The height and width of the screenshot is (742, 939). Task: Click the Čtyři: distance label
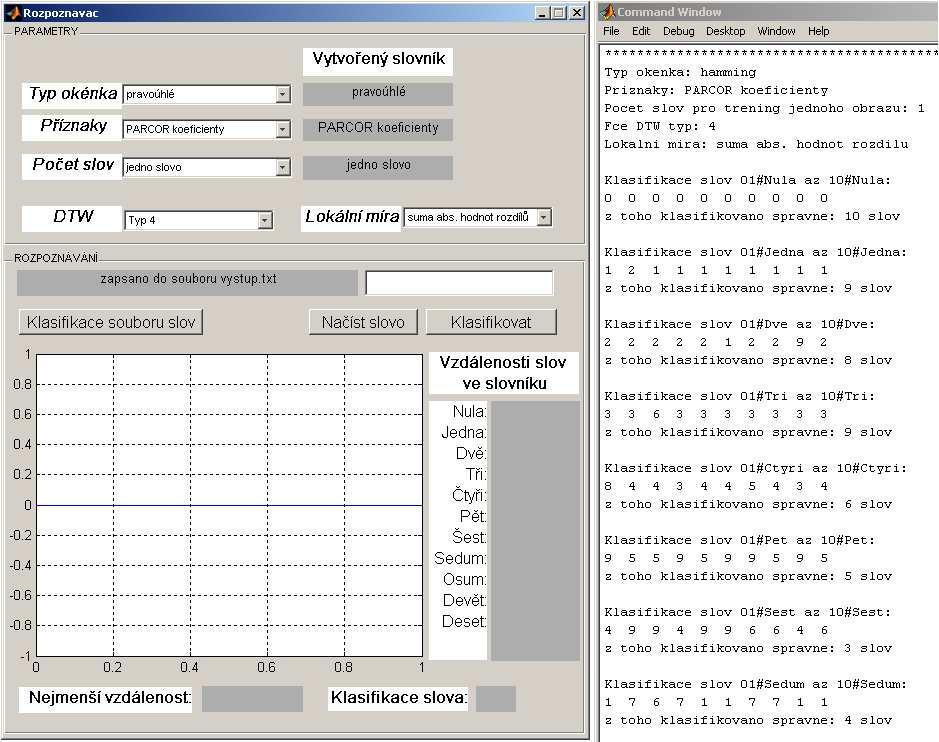pyautogui.click(x=470, y=496)
